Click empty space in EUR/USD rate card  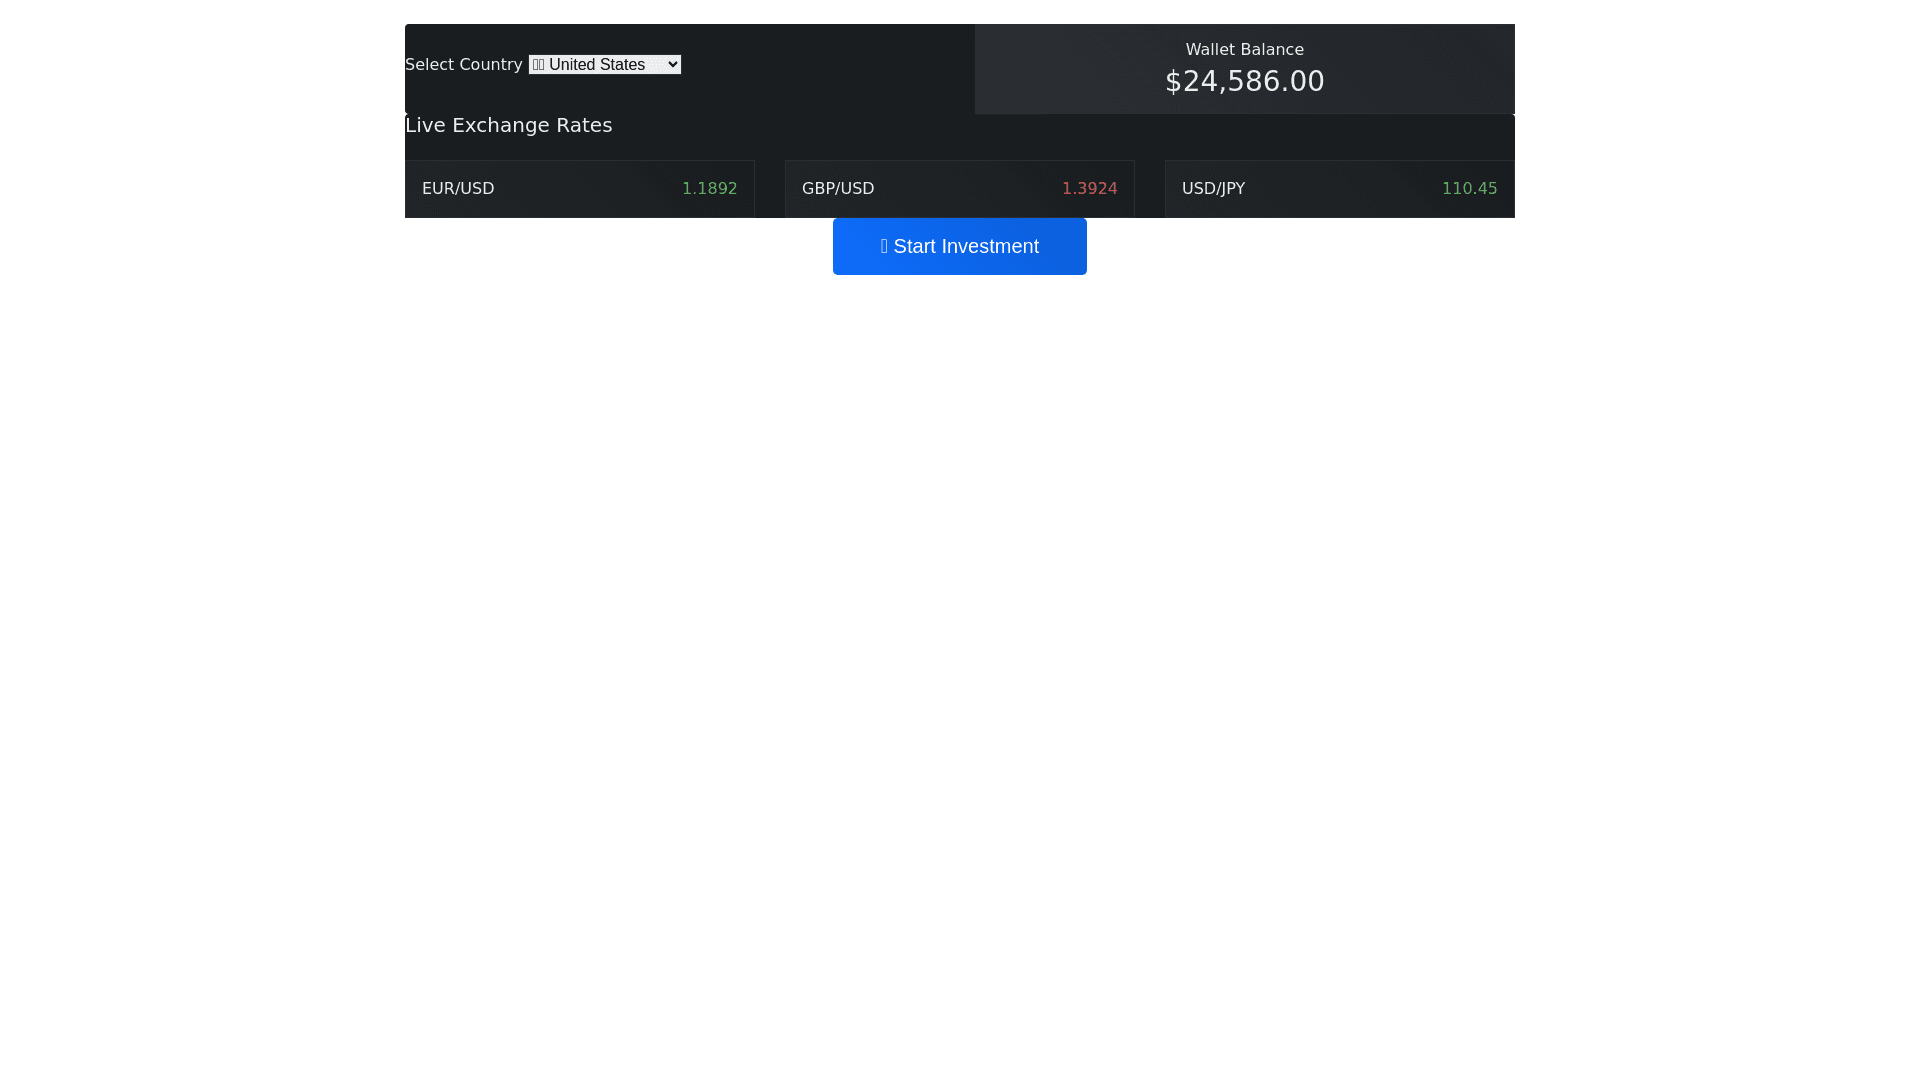pos(588,188)
